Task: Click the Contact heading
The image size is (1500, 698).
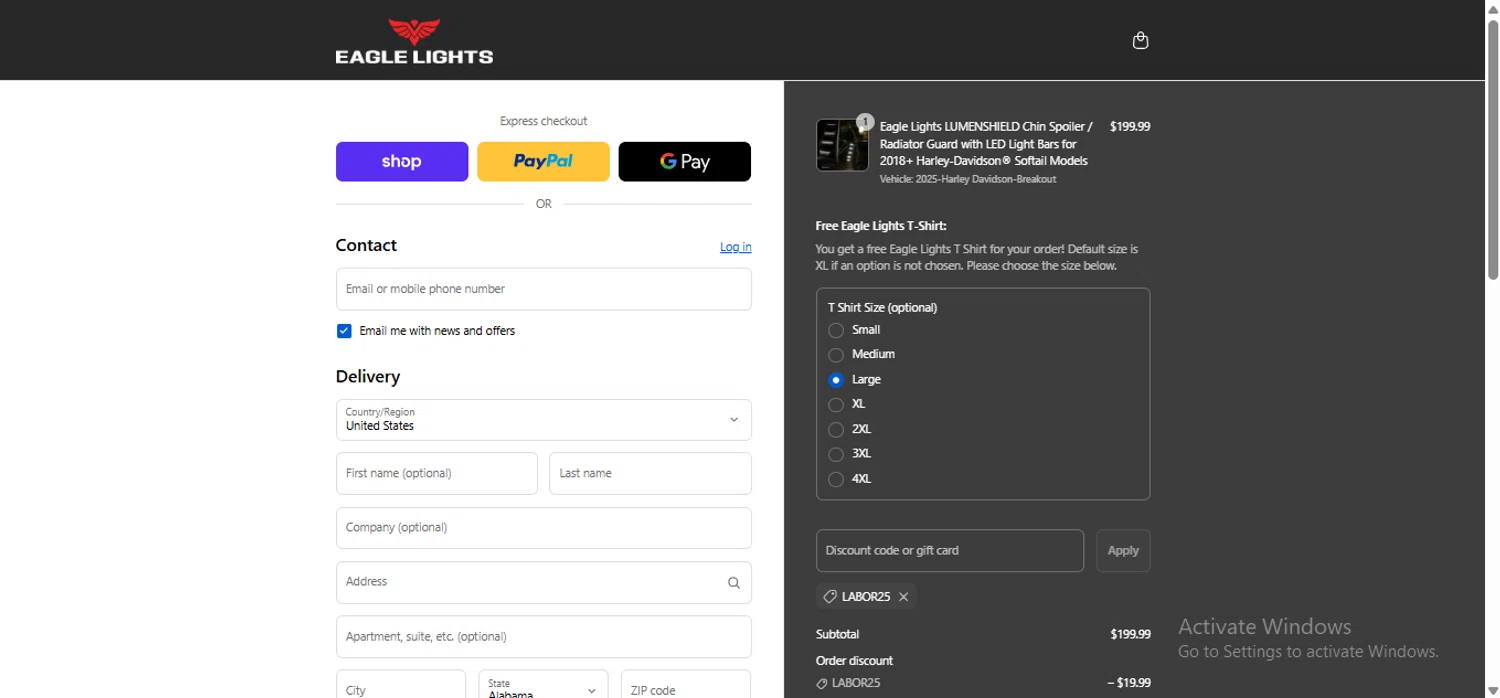Action: (366, 246)
